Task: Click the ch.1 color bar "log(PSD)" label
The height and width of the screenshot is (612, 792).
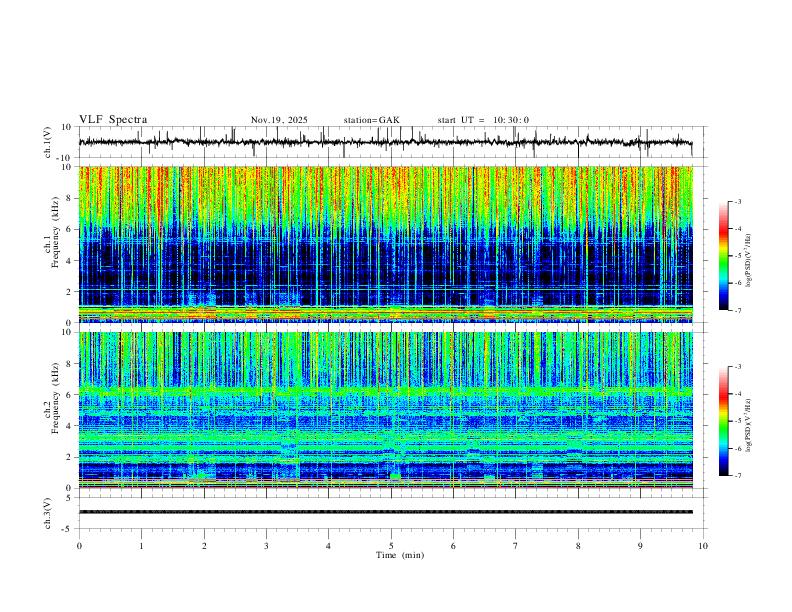Action: tap(749, 261)
